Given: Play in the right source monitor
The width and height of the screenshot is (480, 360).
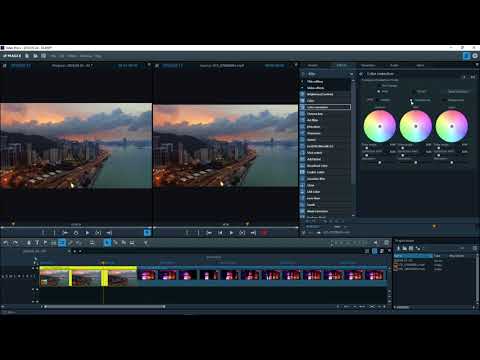Looking at the screenshot, I should (231, 233).
